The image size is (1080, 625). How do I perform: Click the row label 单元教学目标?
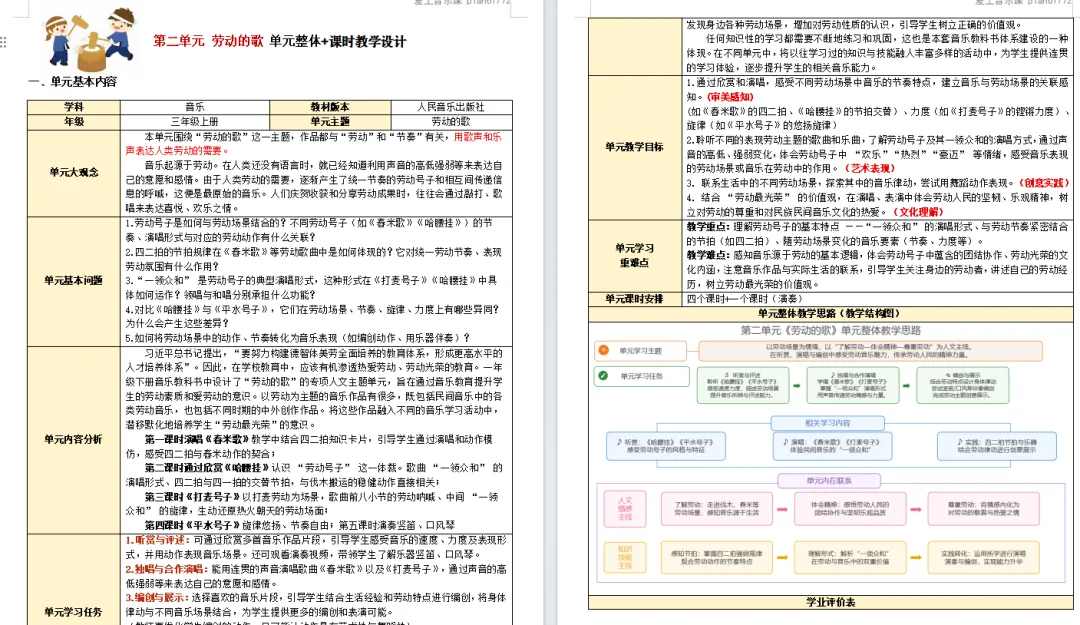coord(634,147)
